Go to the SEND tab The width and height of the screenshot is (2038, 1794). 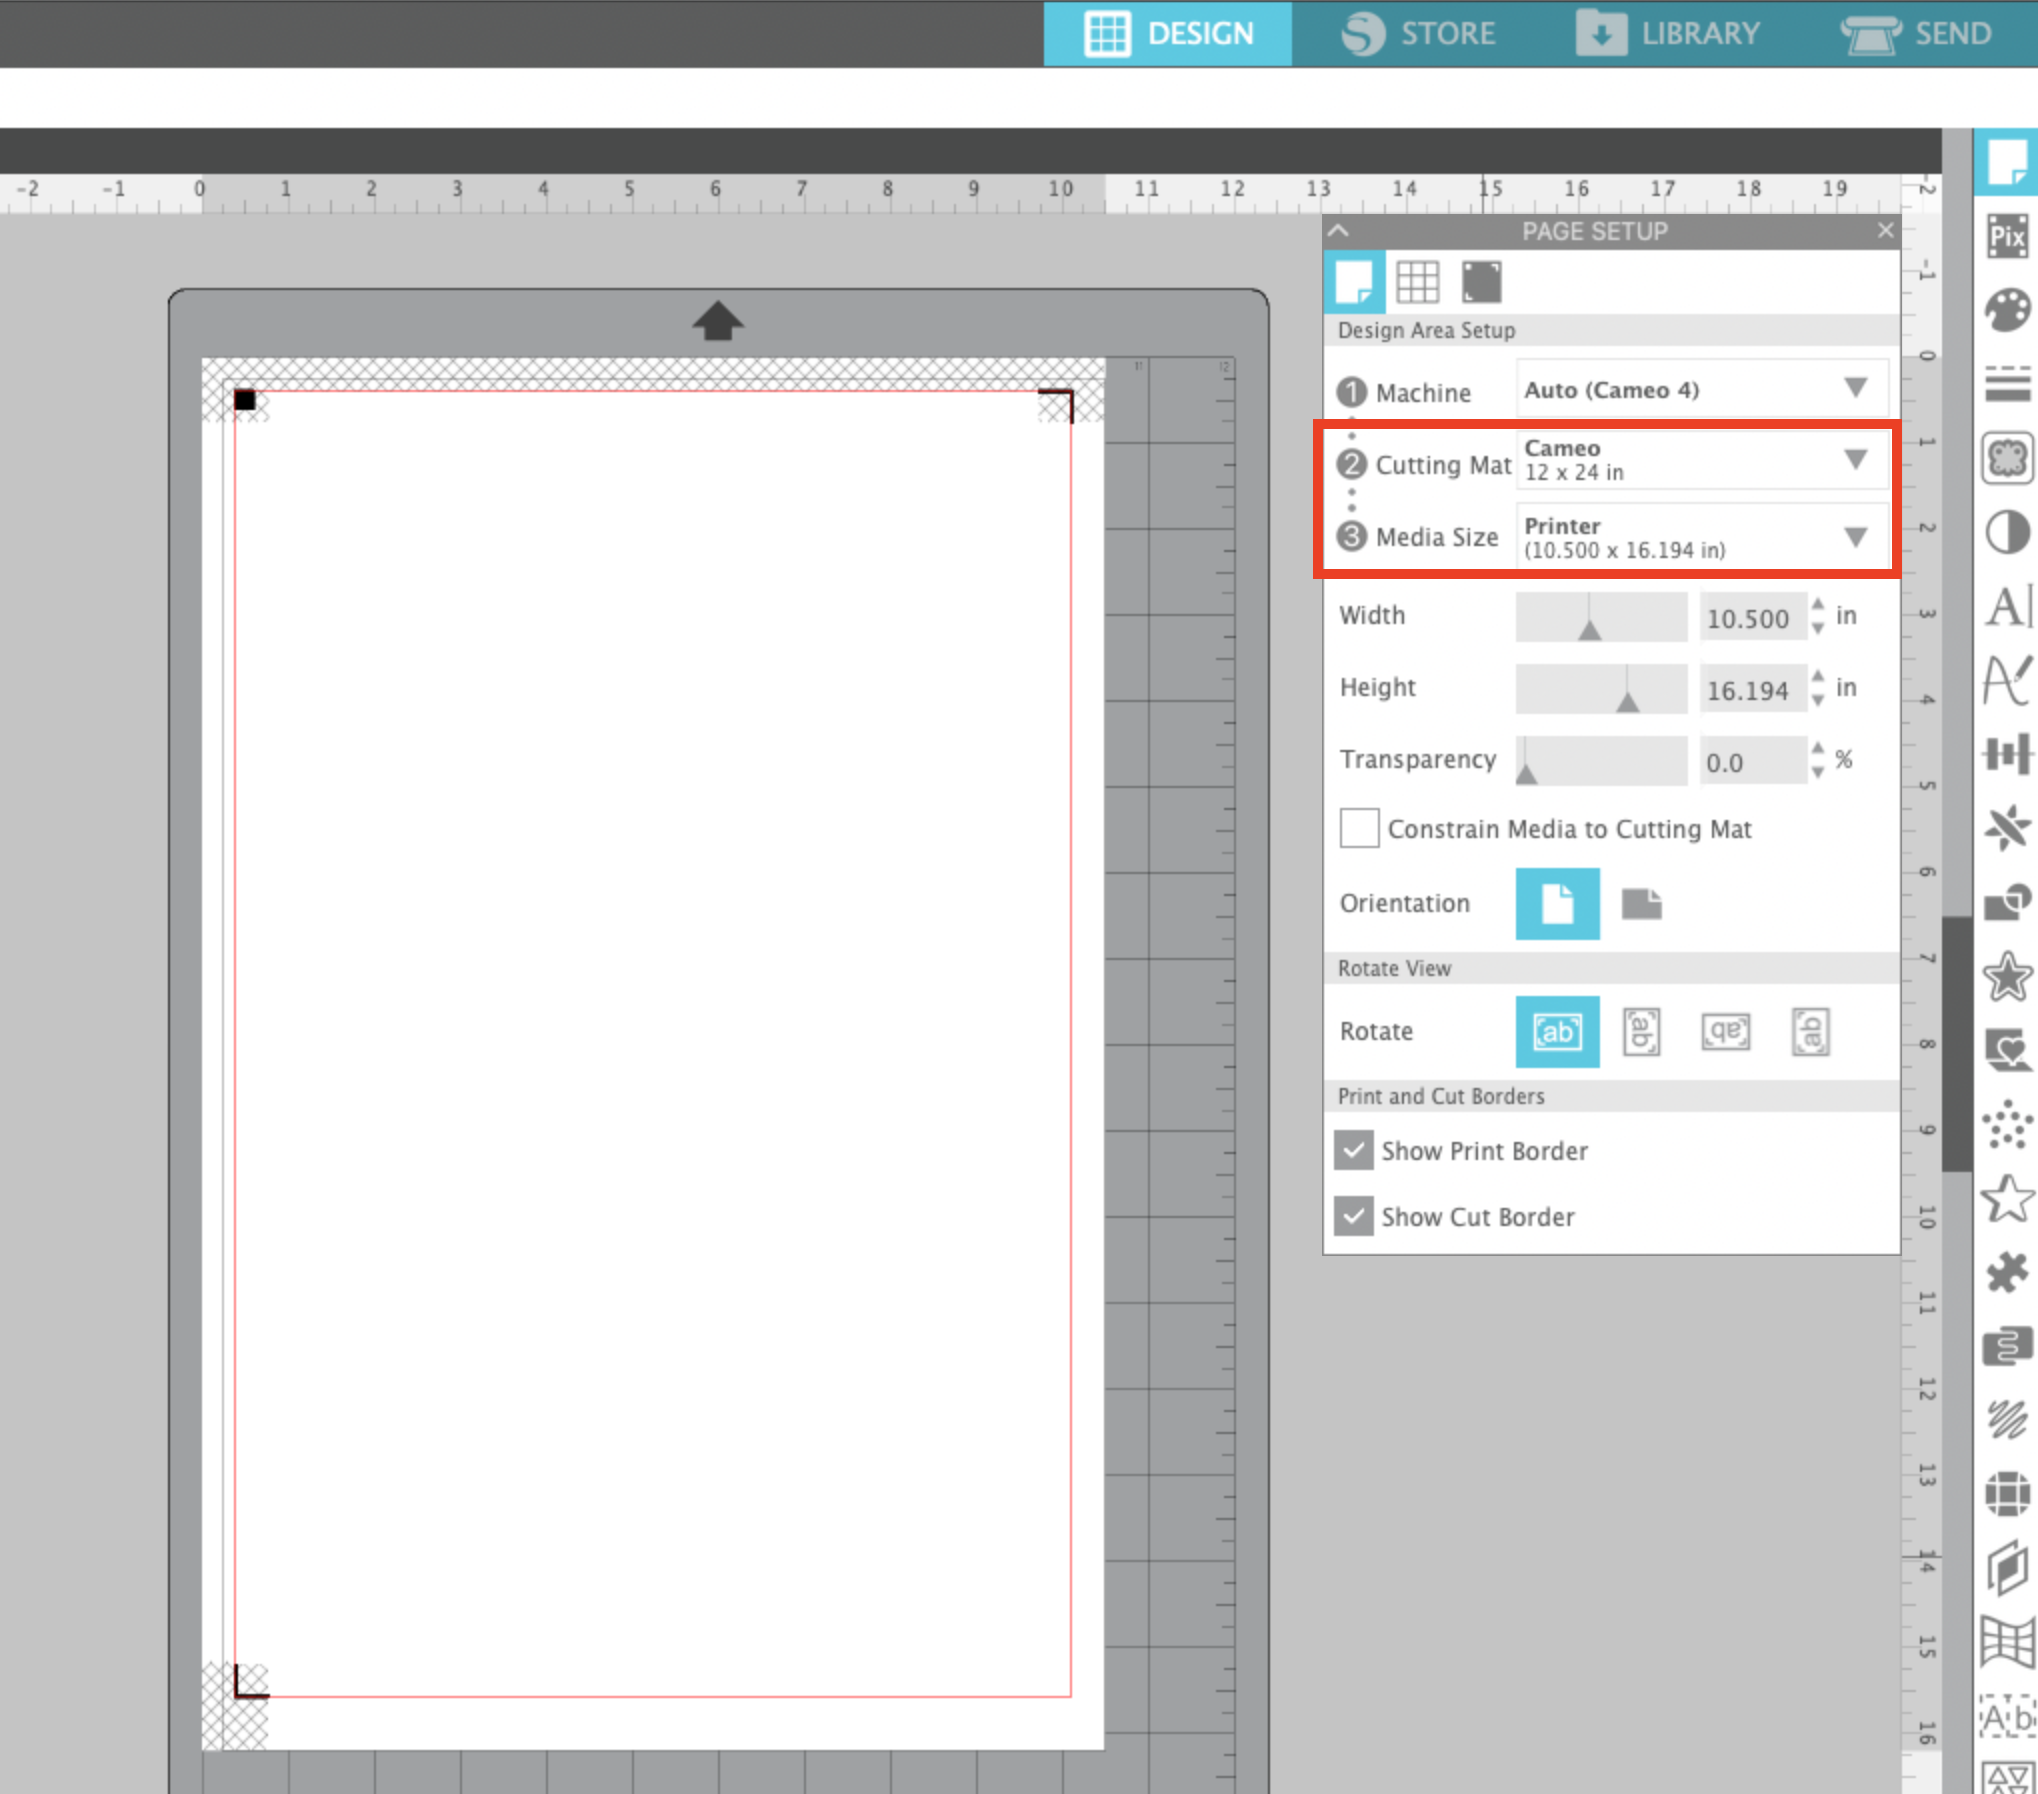pyautogui.click(x=1917, y=33)
